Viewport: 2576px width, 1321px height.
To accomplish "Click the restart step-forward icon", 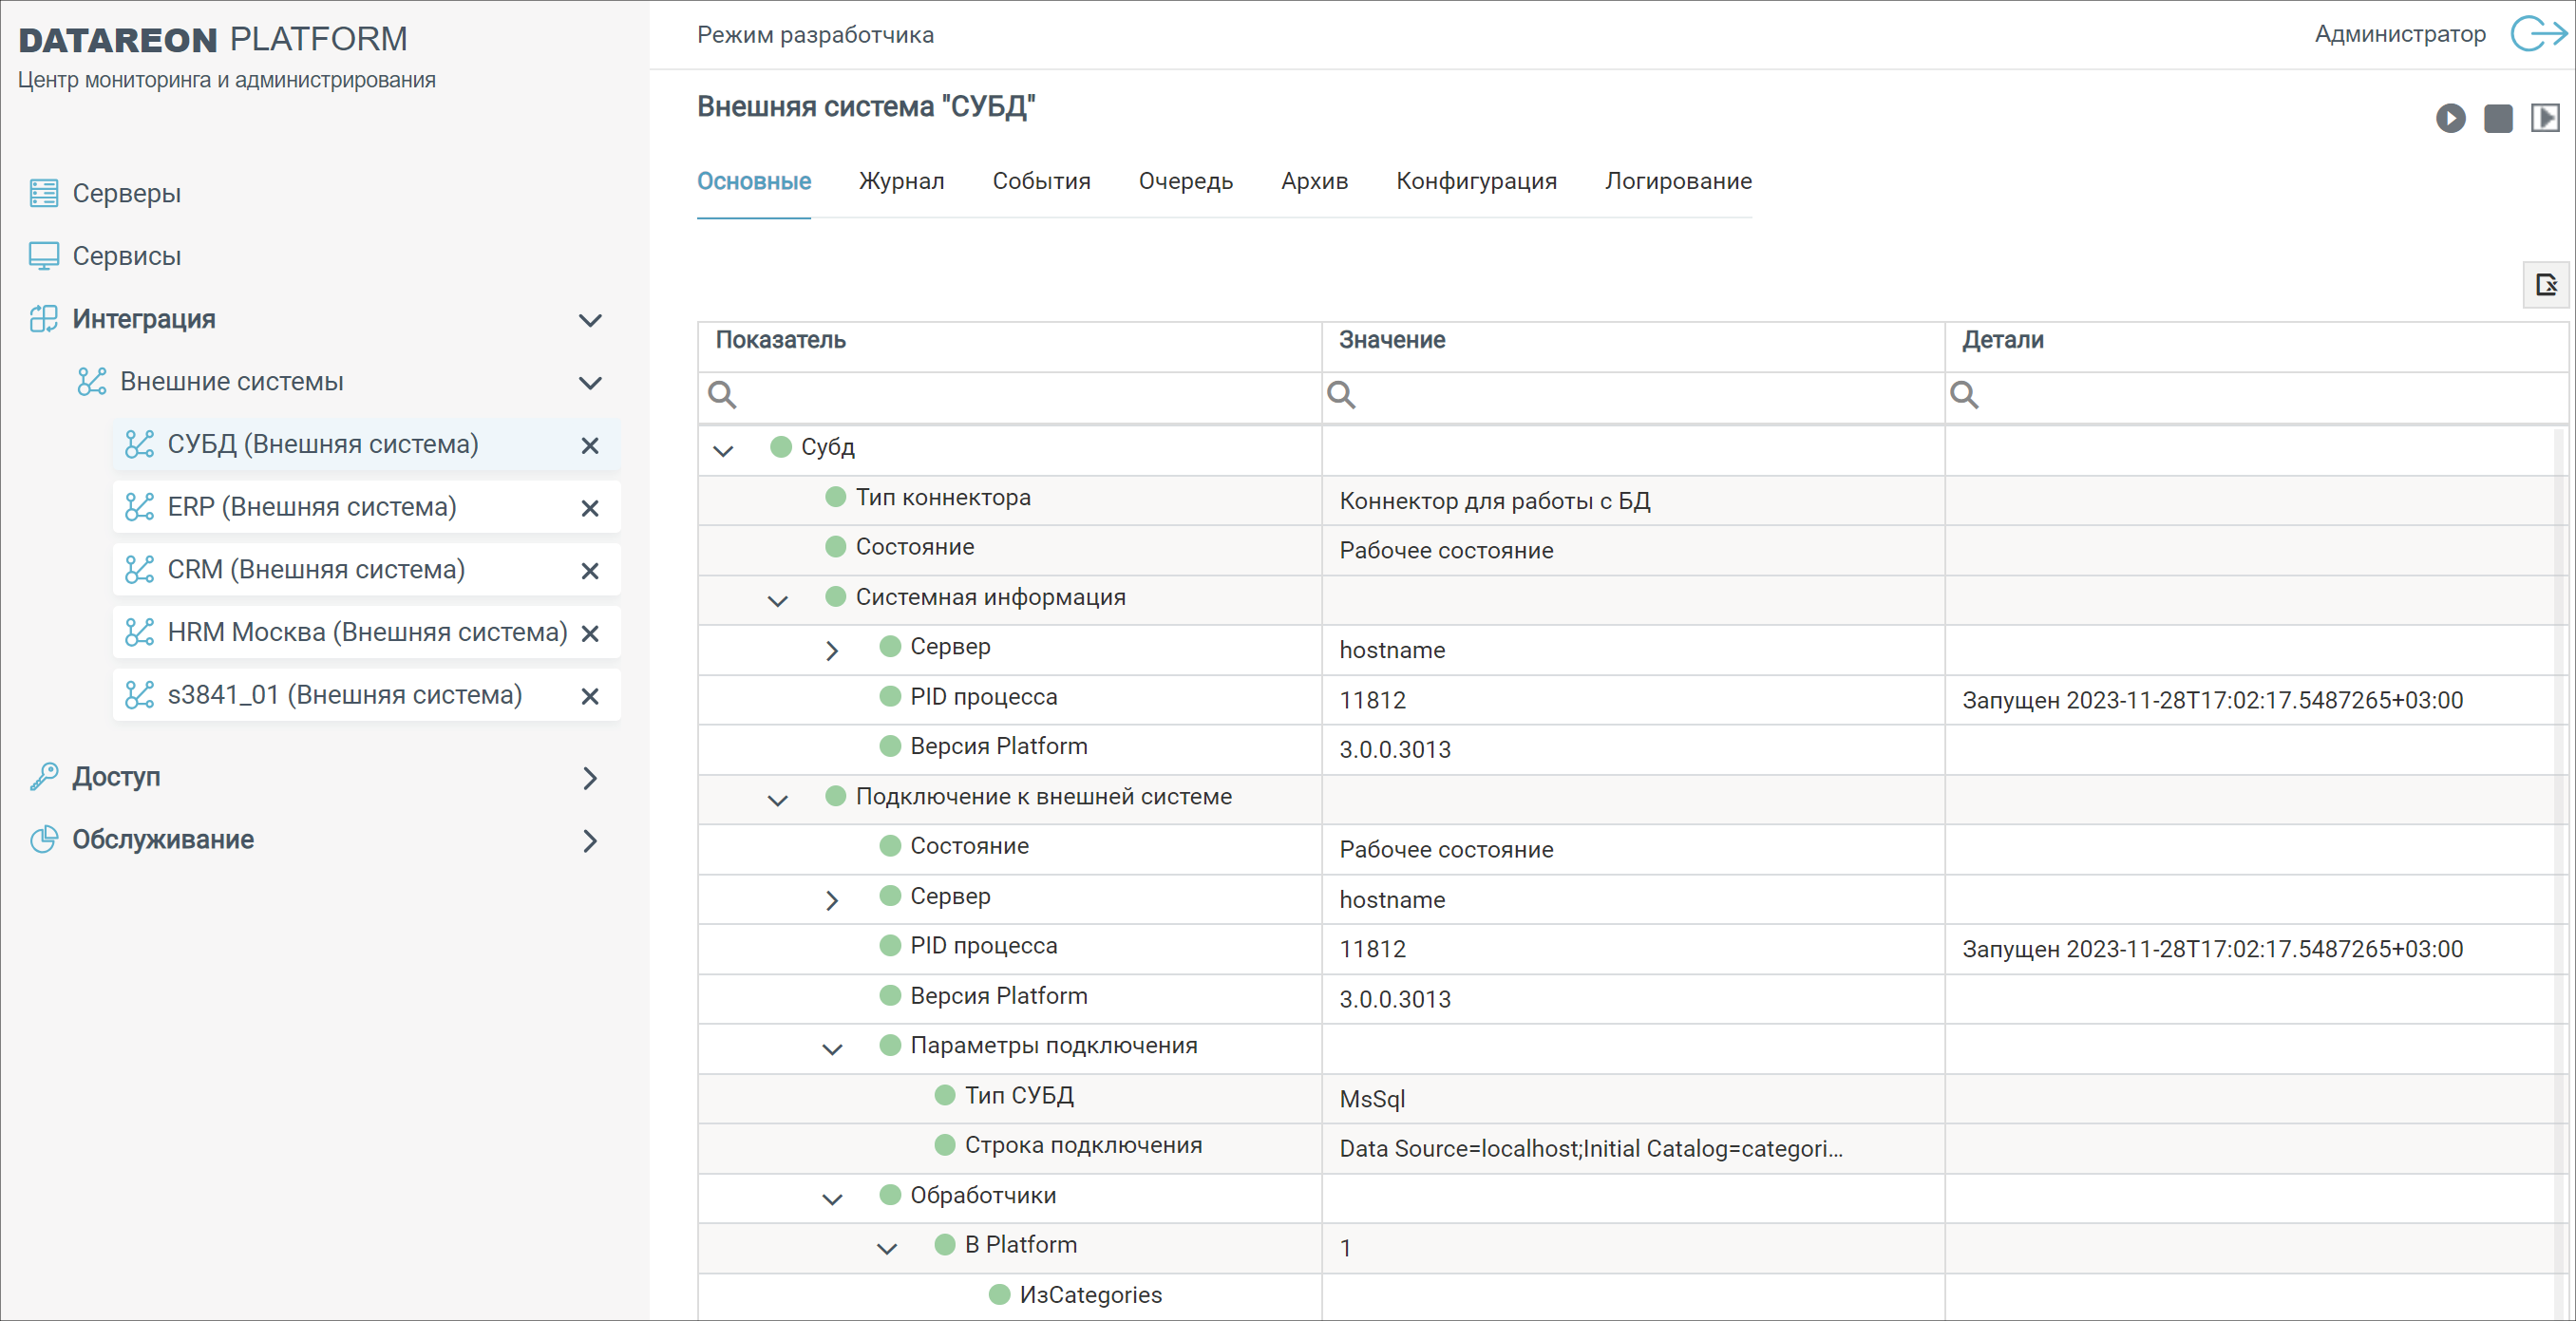I will [x=2545, y=118].
